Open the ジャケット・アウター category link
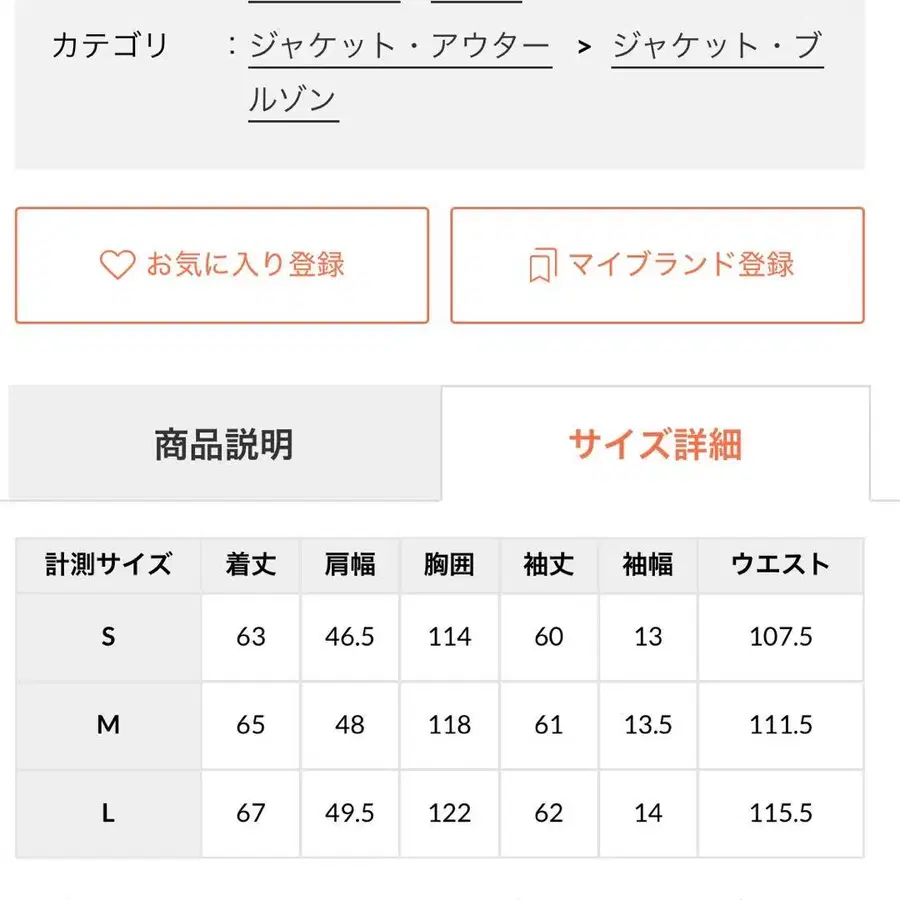This screenshot has width=900, height=900. [400, 46]
